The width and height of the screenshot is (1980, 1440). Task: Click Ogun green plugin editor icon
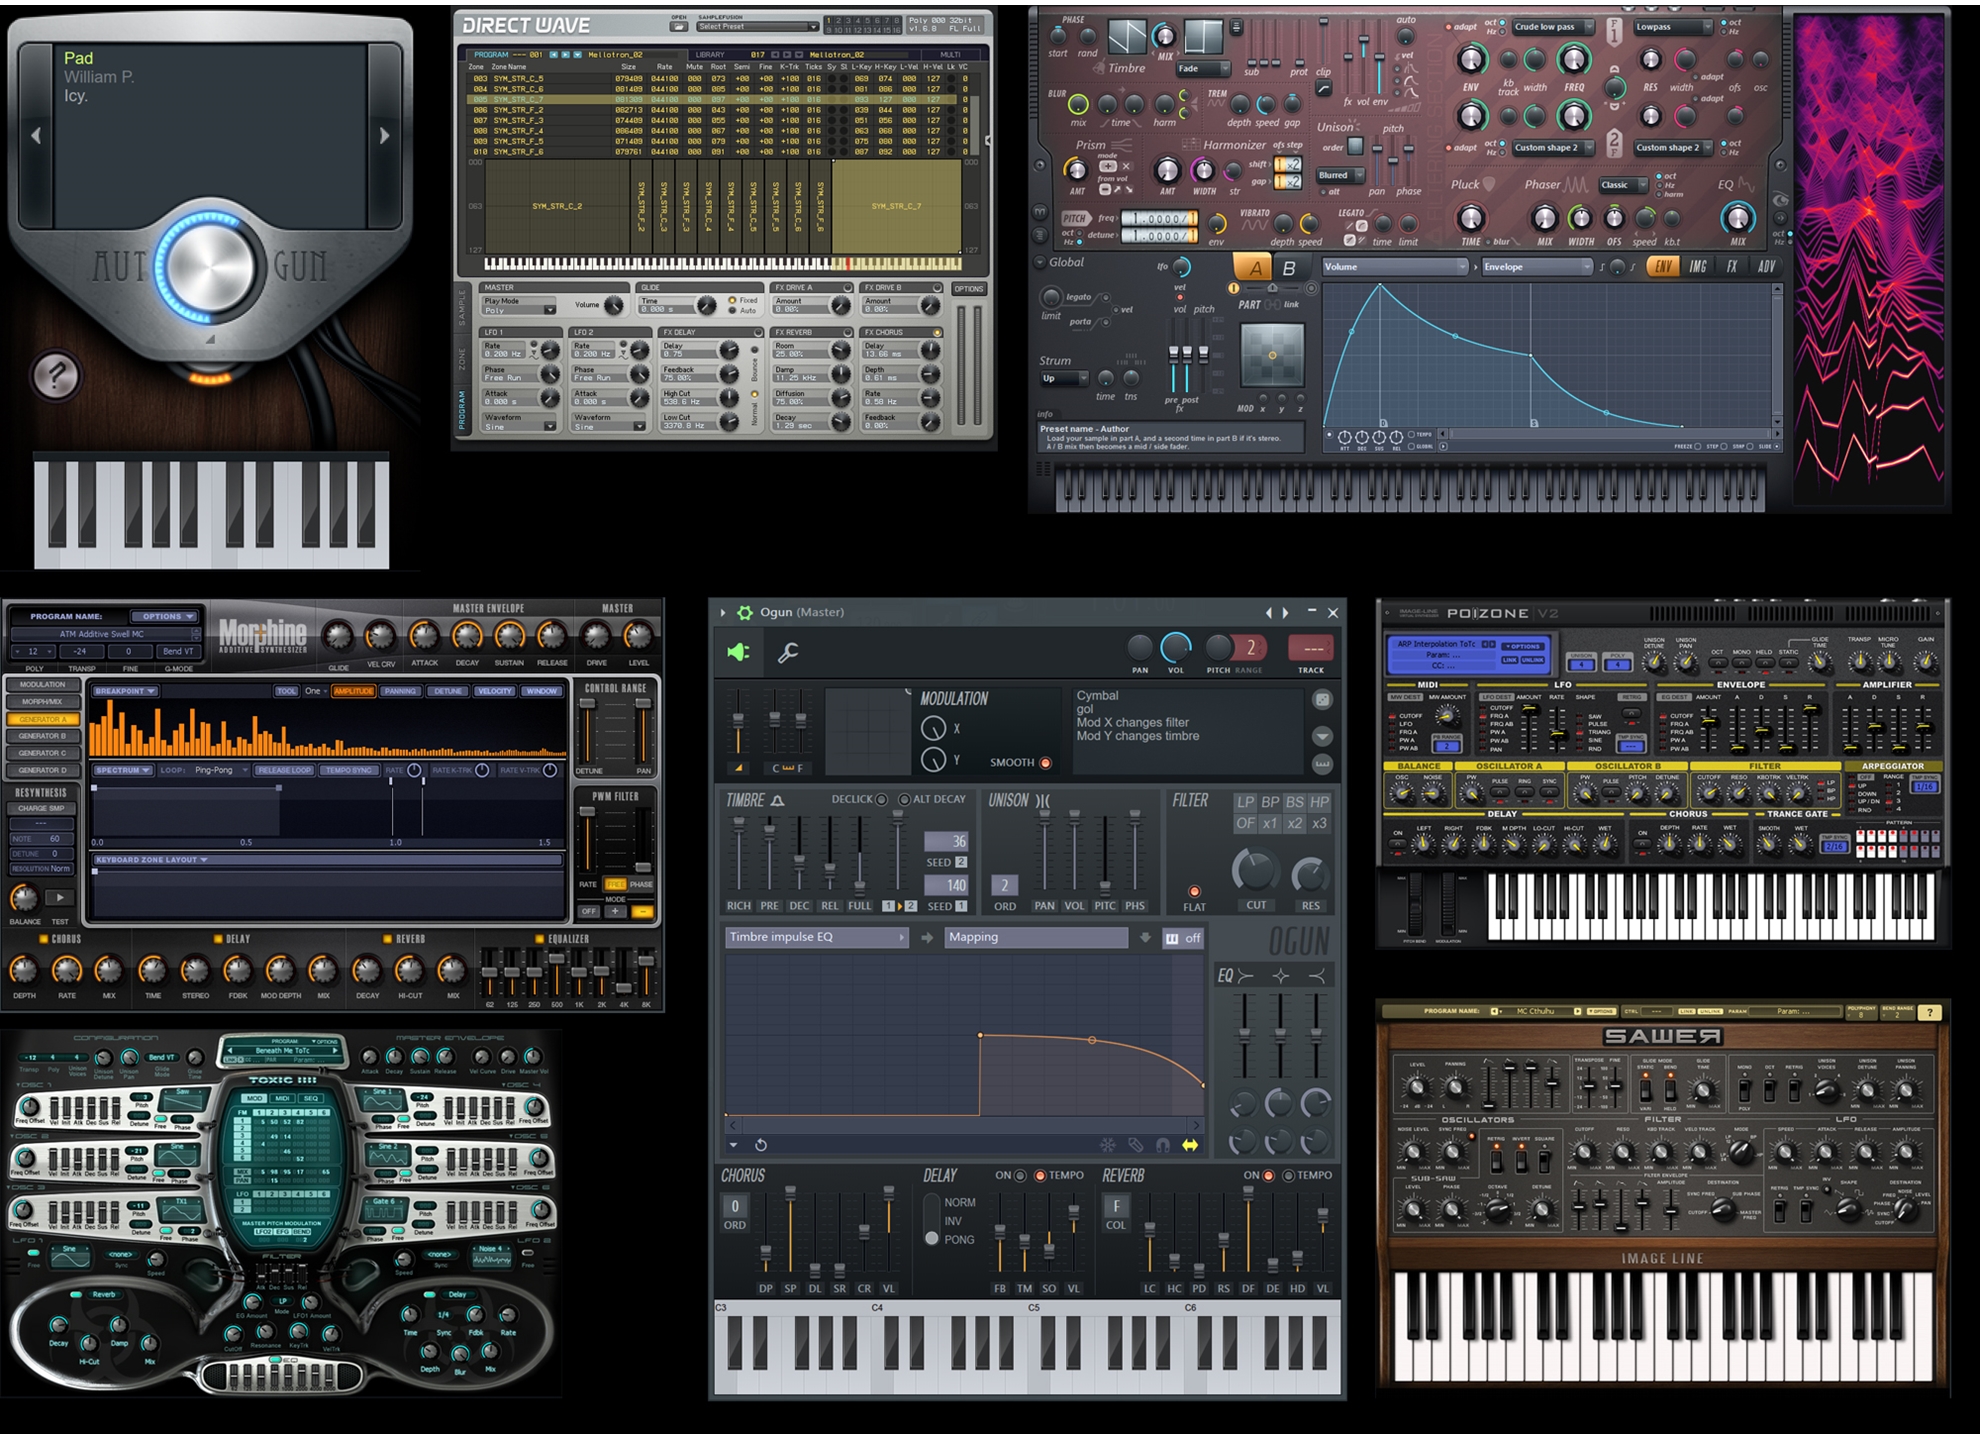(738, 653)
